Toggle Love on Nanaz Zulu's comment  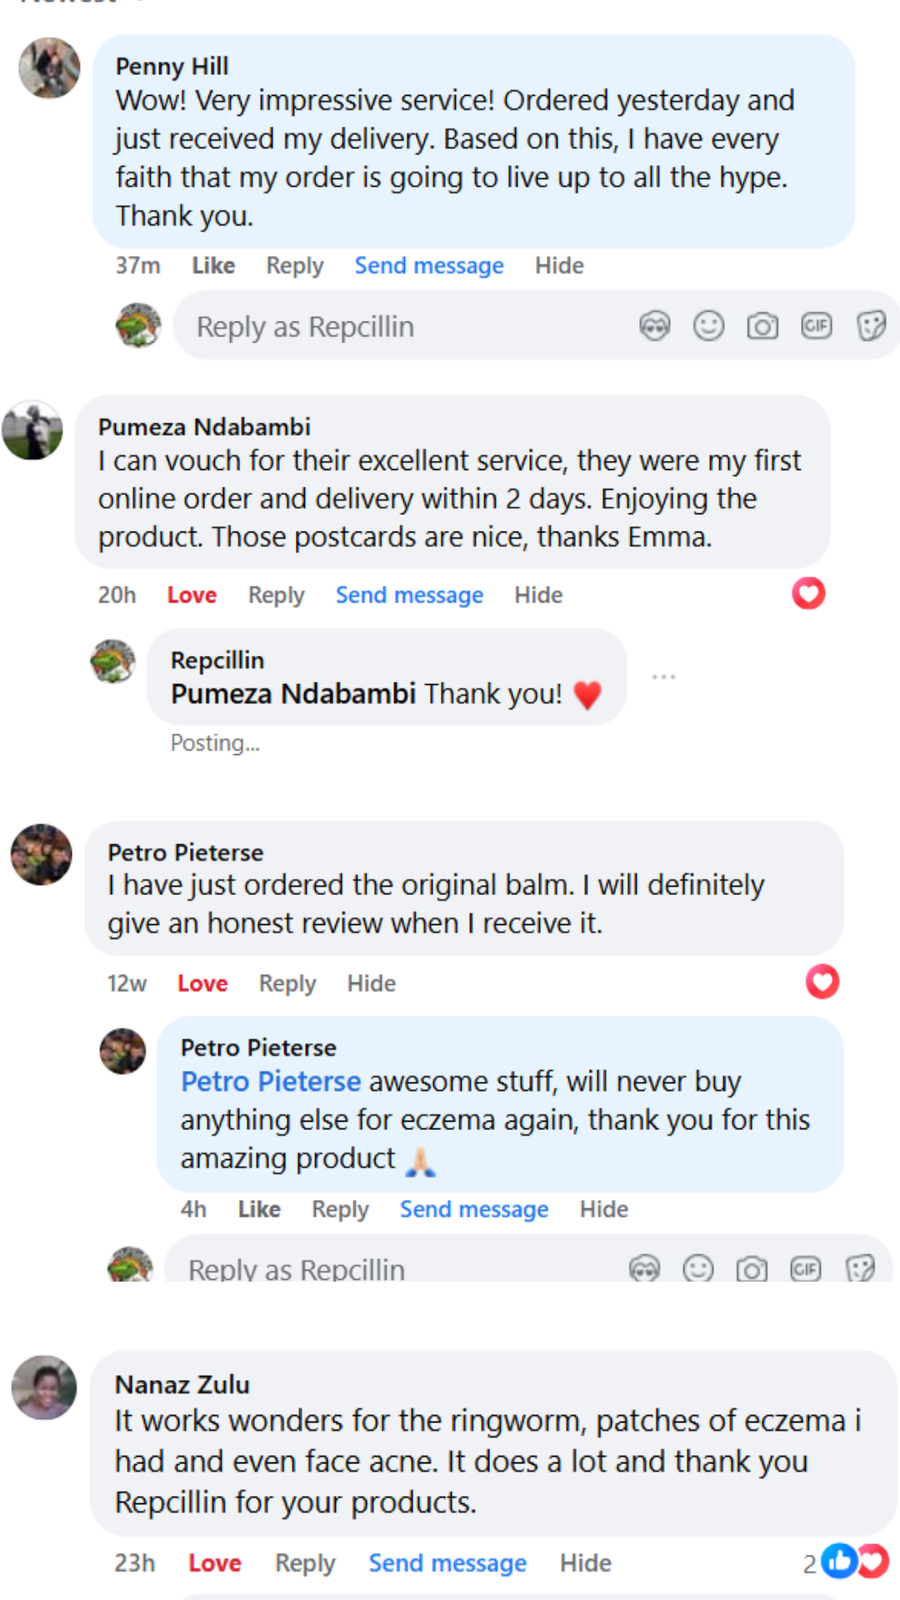point(214,1563)
